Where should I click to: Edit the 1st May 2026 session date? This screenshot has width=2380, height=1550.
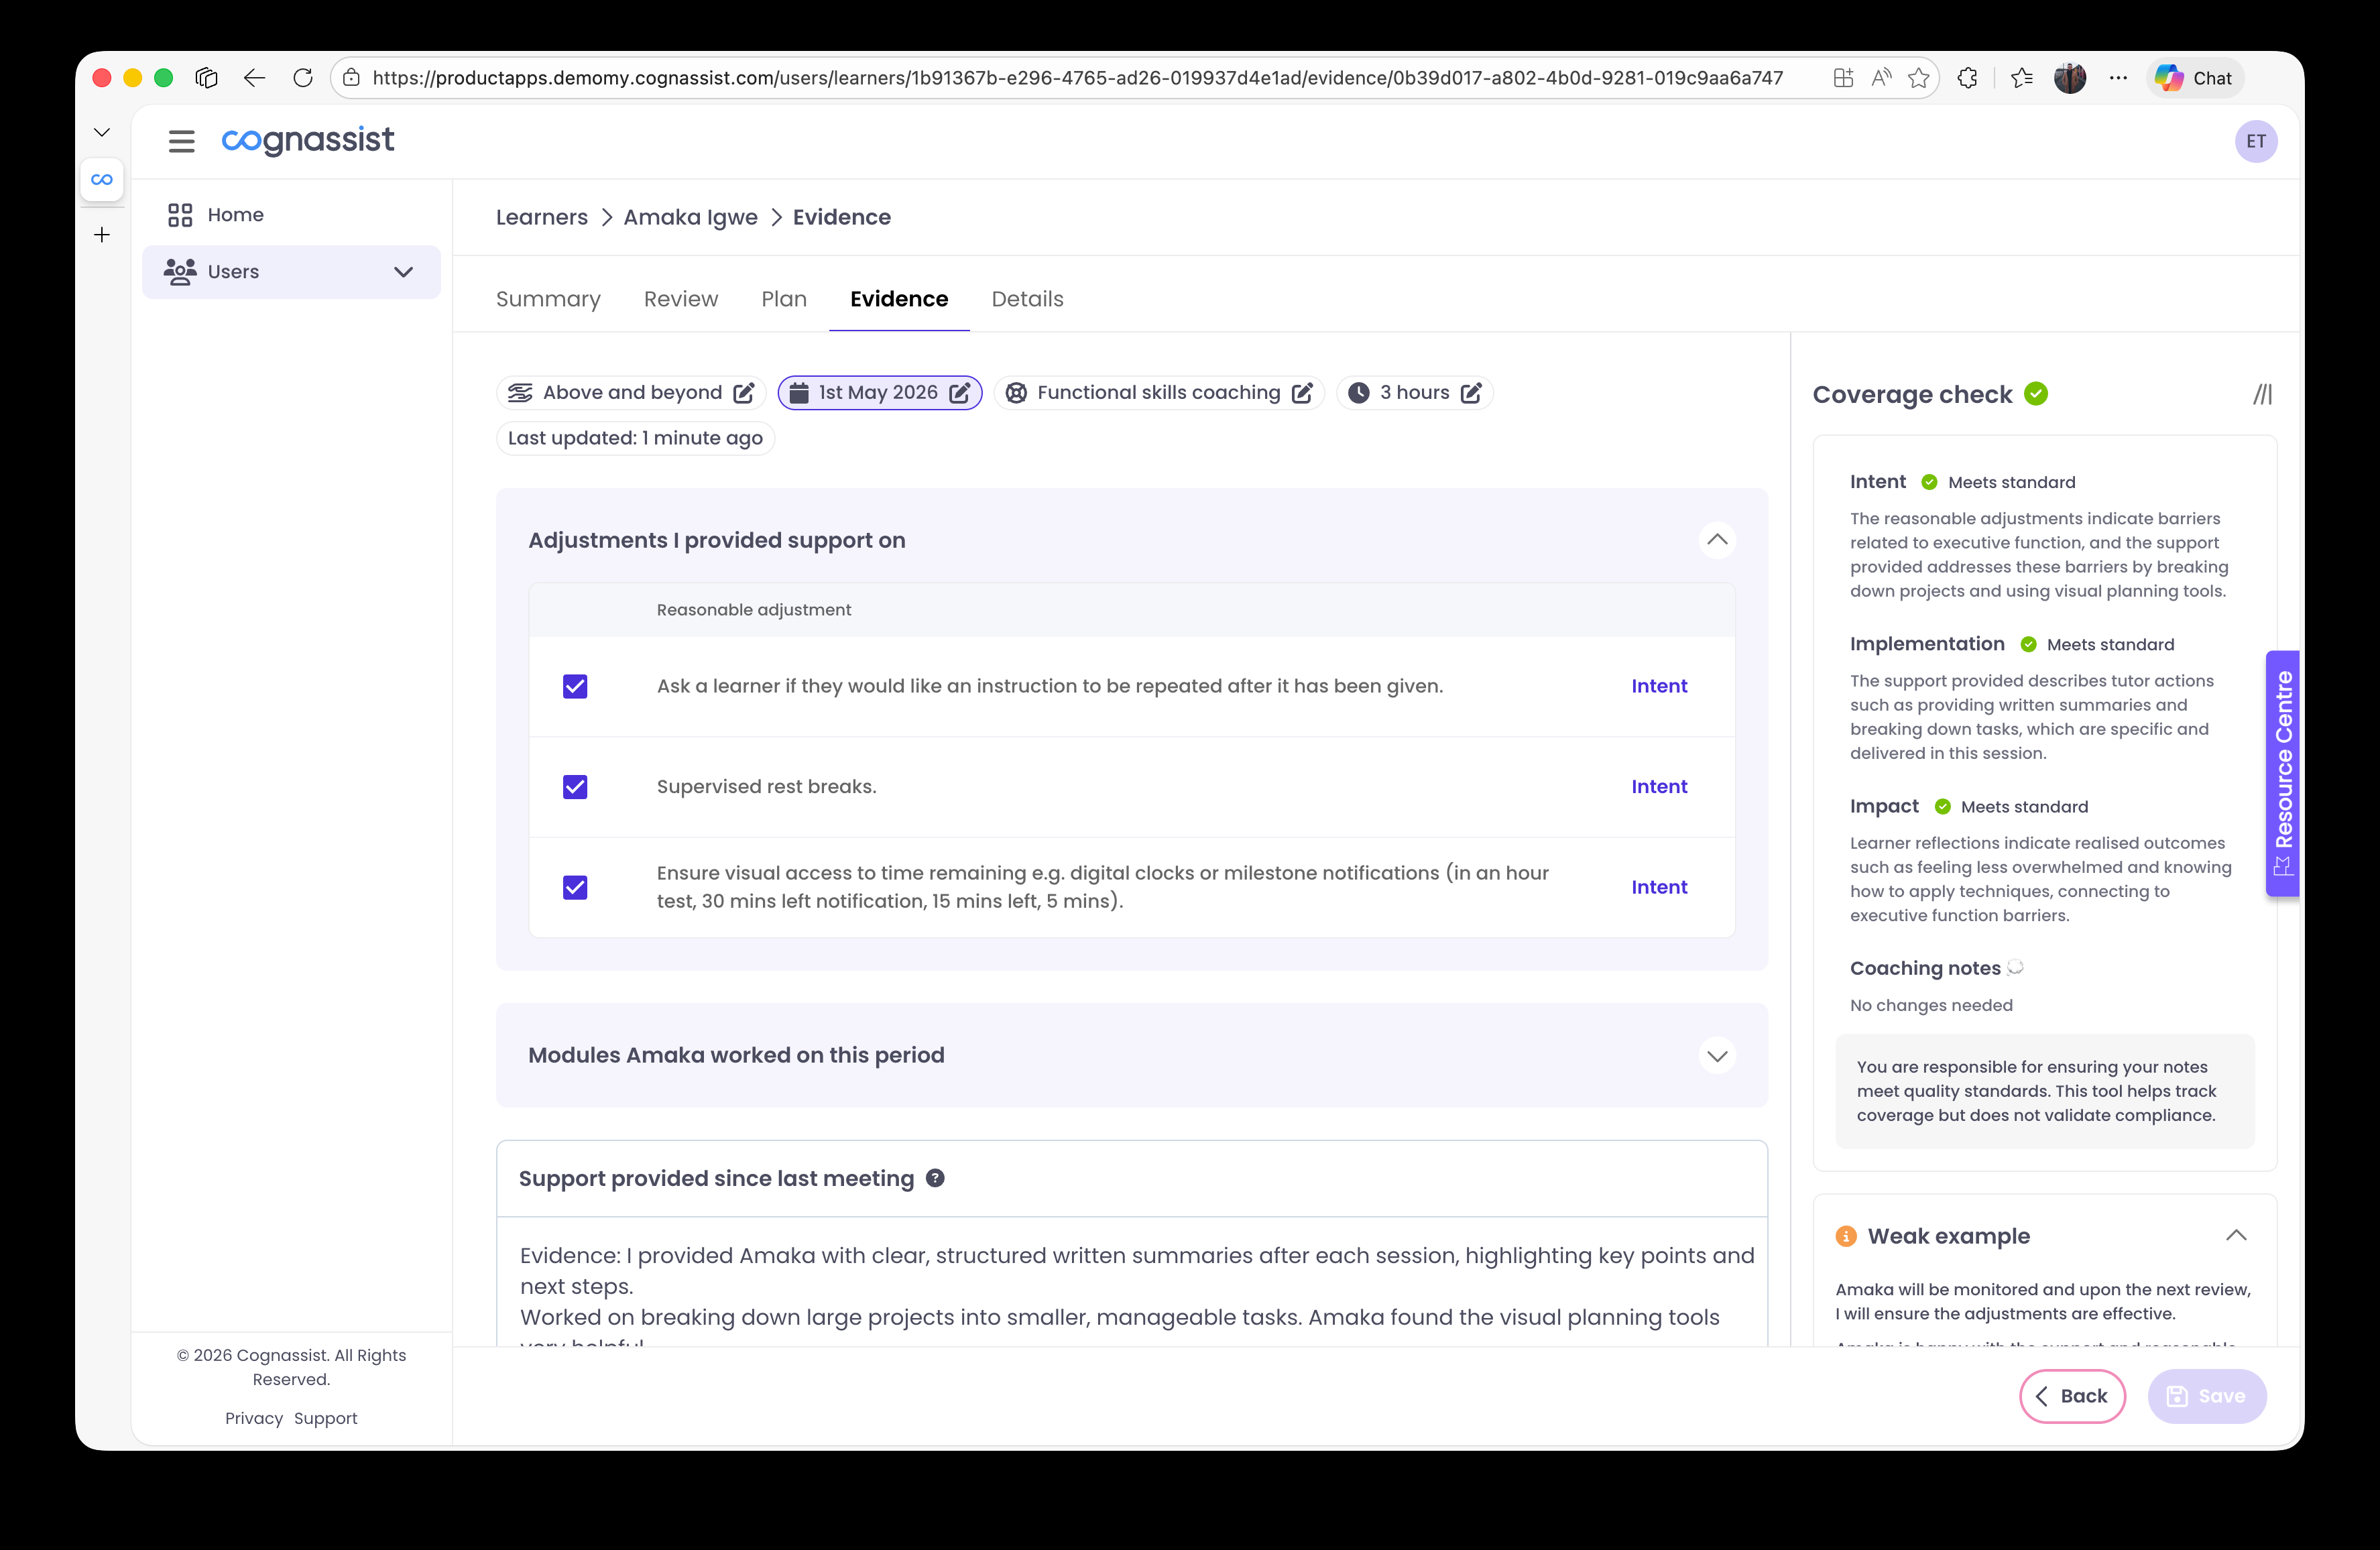[961, 392]
